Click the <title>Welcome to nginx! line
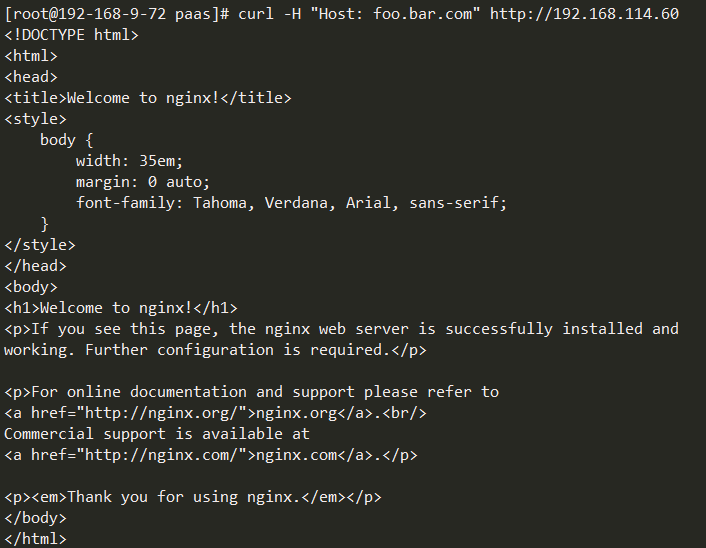706x548 pixels. 148,98
